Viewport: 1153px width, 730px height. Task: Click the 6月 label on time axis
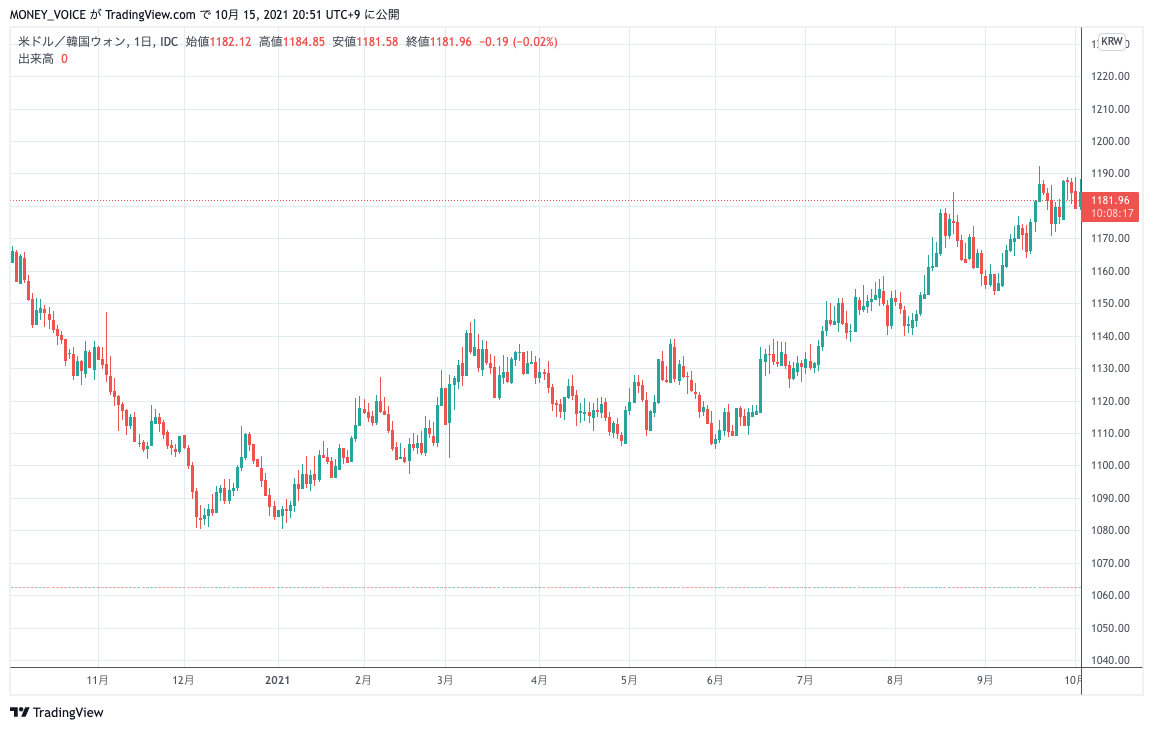pos(715,680)
